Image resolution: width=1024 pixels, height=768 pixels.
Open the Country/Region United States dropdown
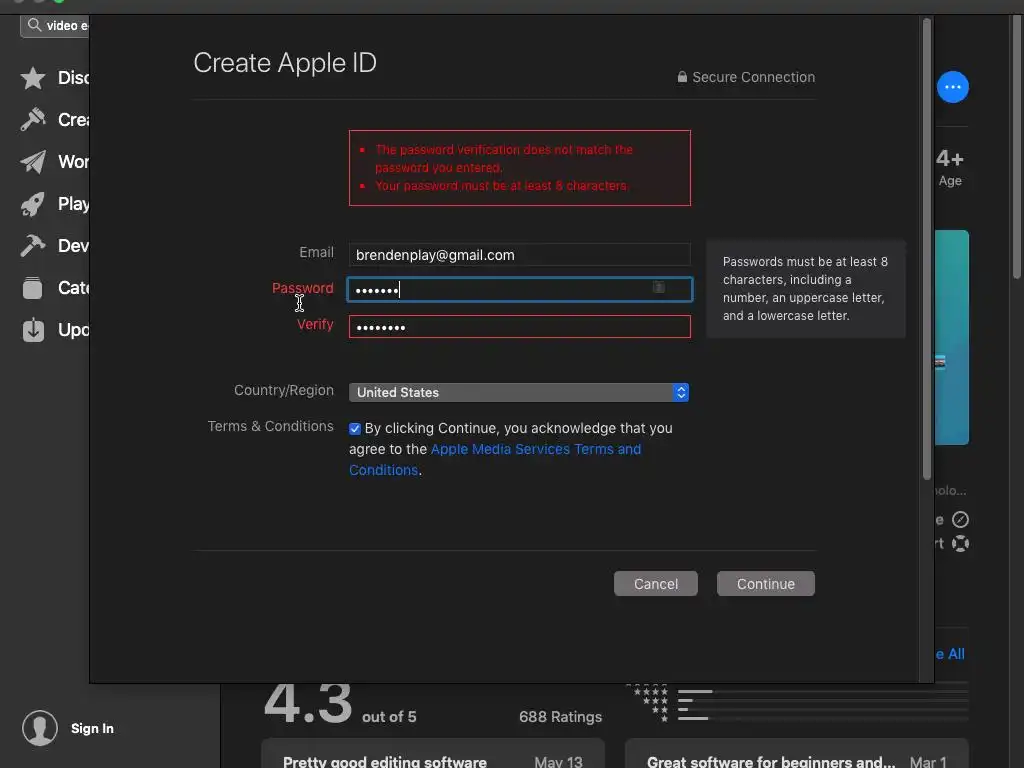point(519,392)
